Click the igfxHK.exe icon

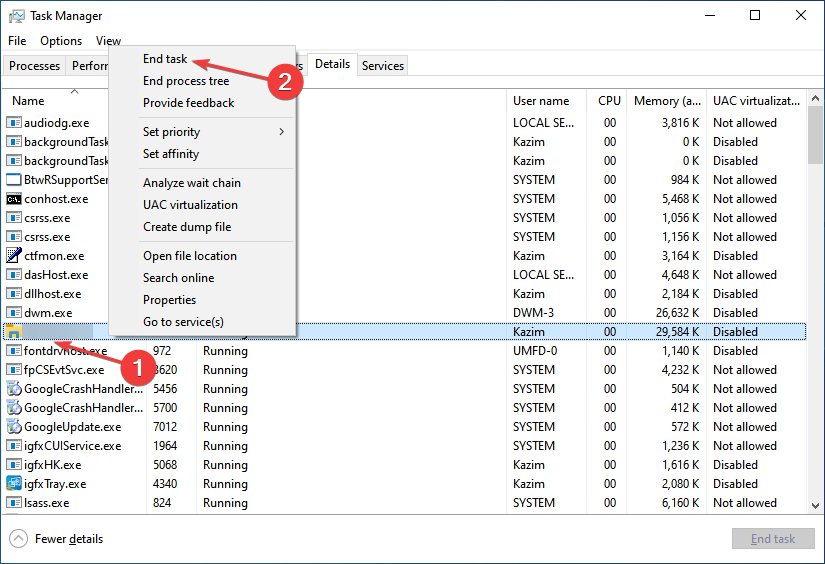tap(14, 465)
